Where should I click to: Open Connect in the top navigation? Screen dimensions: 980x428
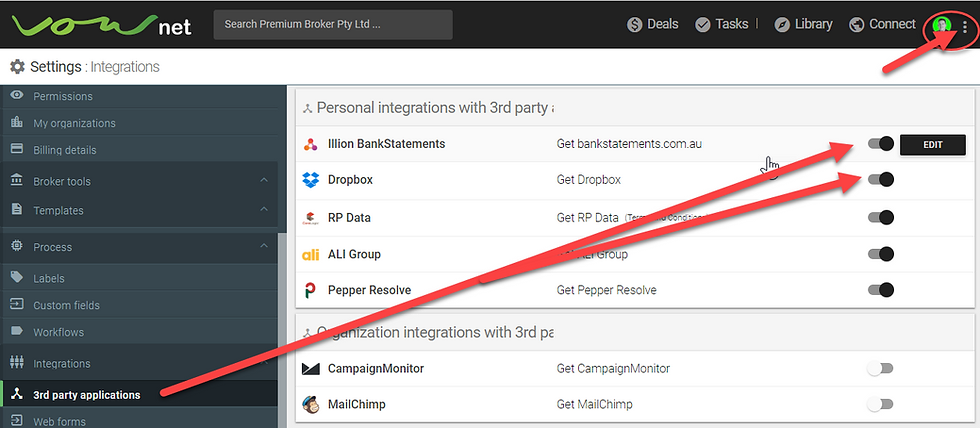click(882, 24)
